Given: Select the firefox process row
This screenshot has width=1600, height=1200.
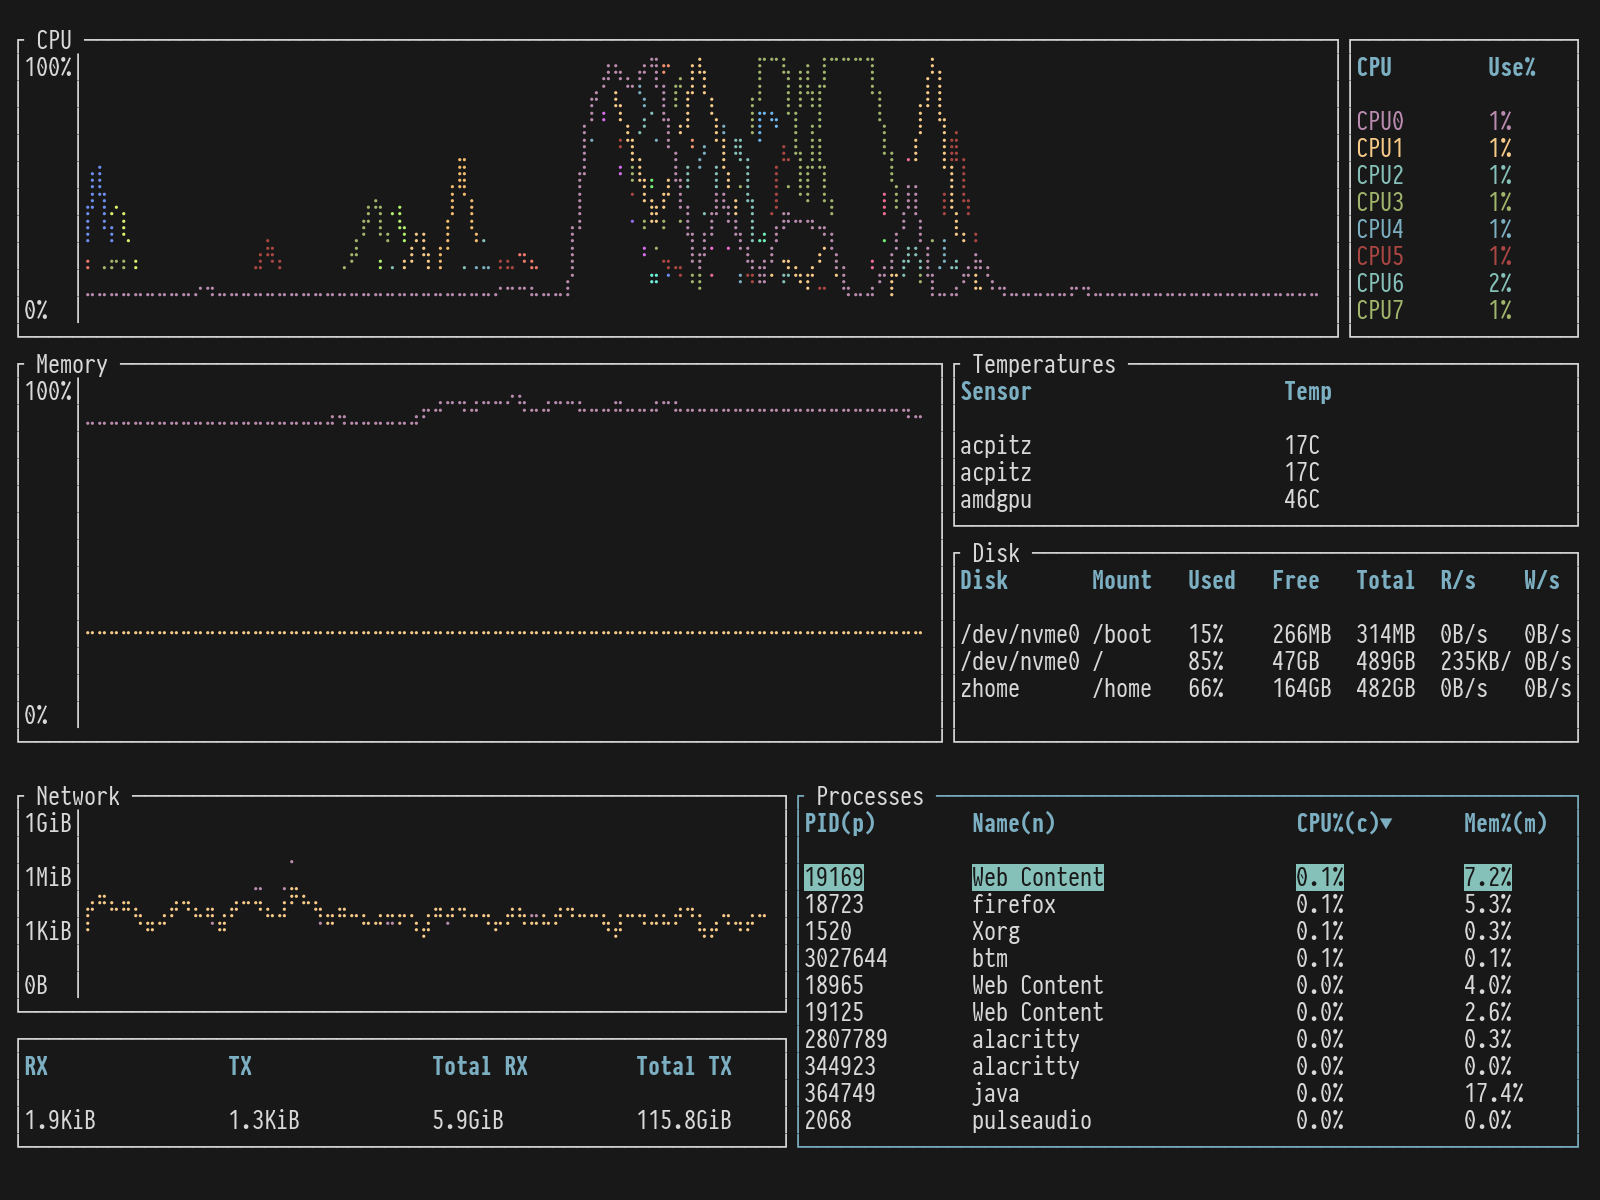Looking at the screenshot, I should point(1188,904).
